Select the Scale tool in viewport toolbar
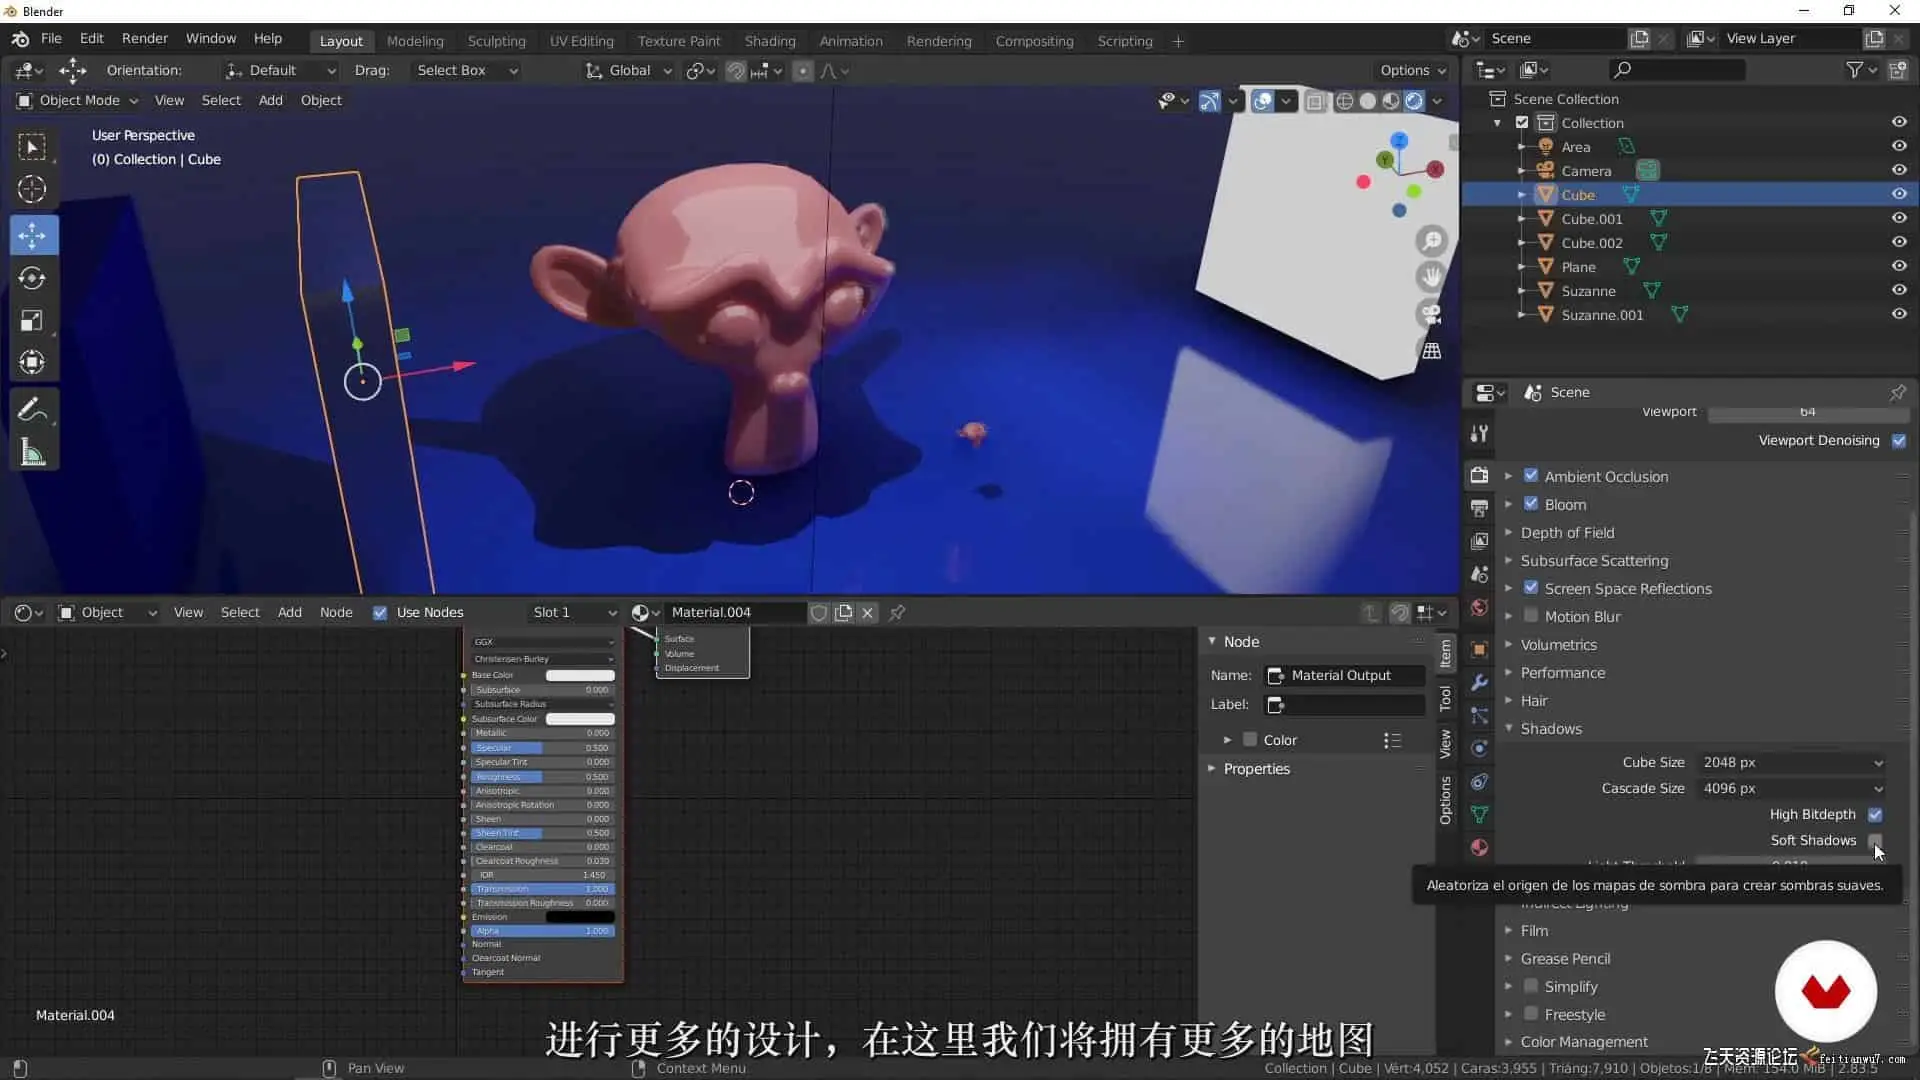Screen dimensions: 1920x1080 [32, 321]
